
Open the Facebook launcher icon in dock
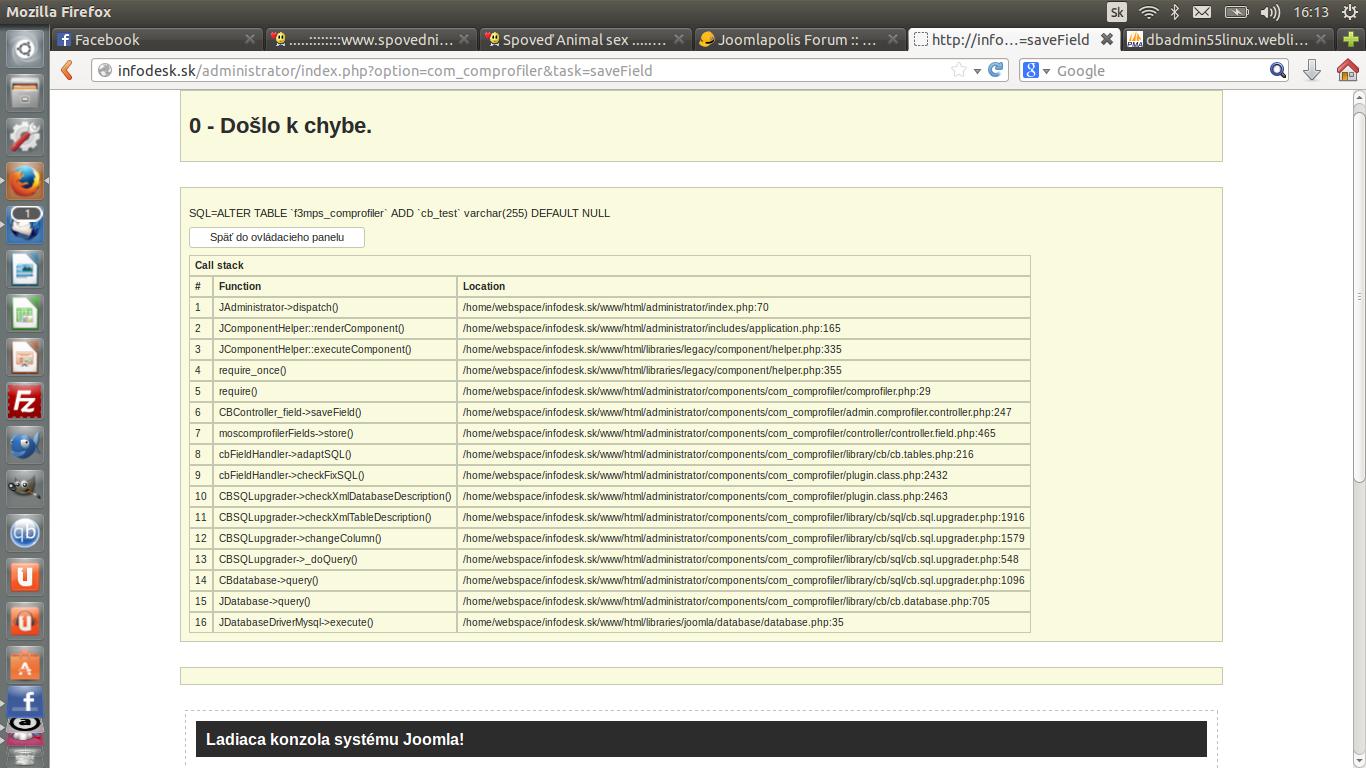[25, 703]
